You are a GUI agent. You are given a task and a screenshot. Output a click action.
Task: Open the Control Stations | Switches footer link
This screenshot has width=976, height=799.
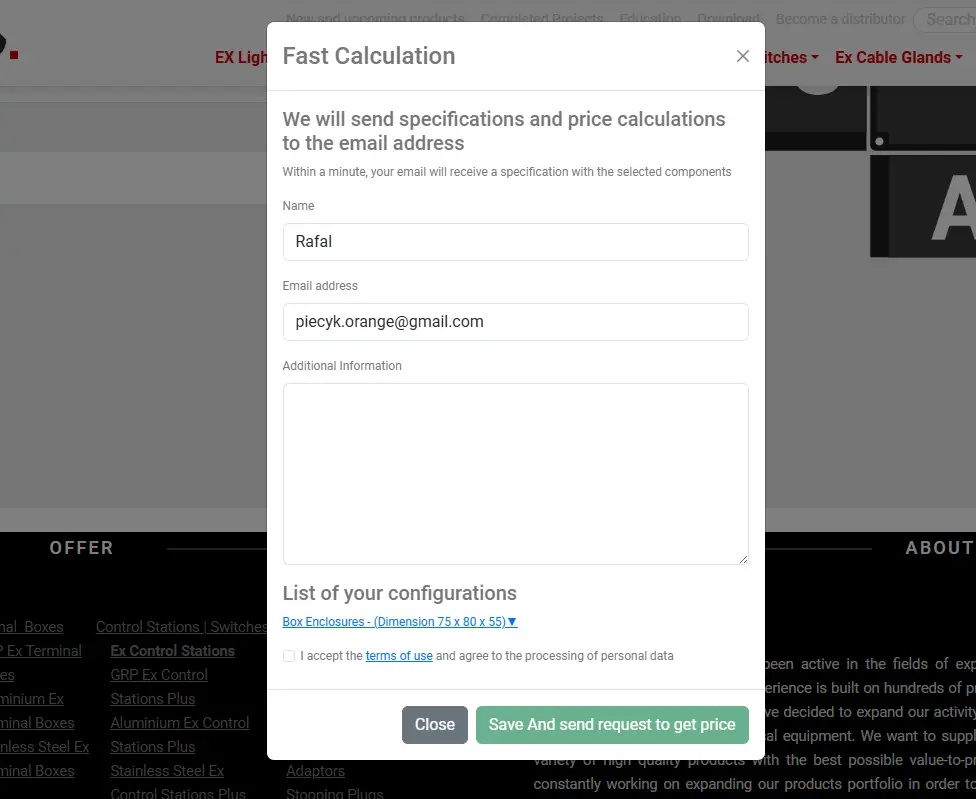(x=181, y=627)
